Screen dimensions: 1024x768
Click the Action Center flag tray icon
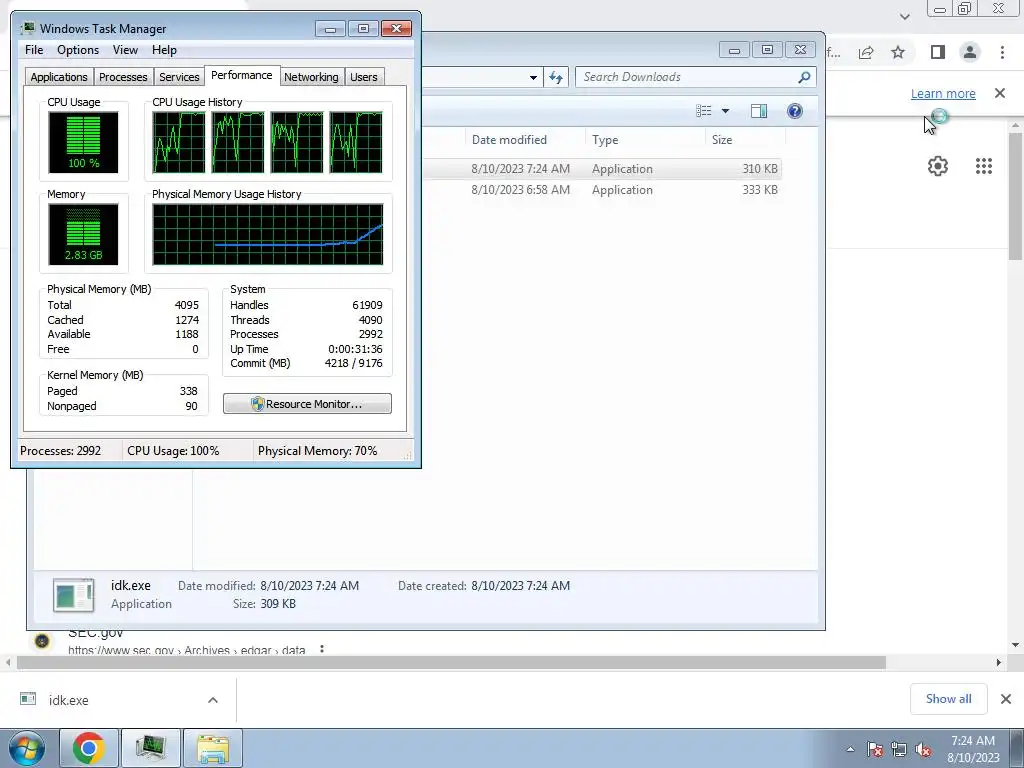point(875,749)
